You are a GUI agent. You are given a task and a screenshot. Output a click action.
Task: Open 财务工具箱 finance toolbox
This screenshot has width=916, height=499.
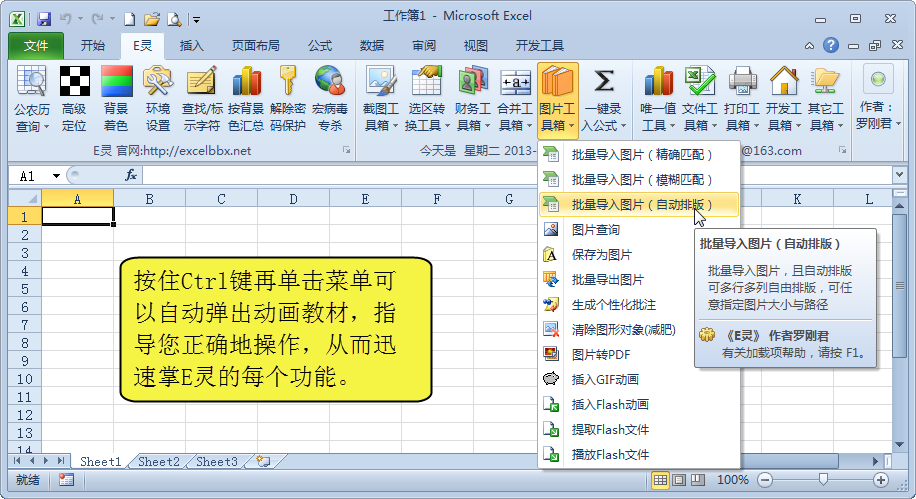473,98
